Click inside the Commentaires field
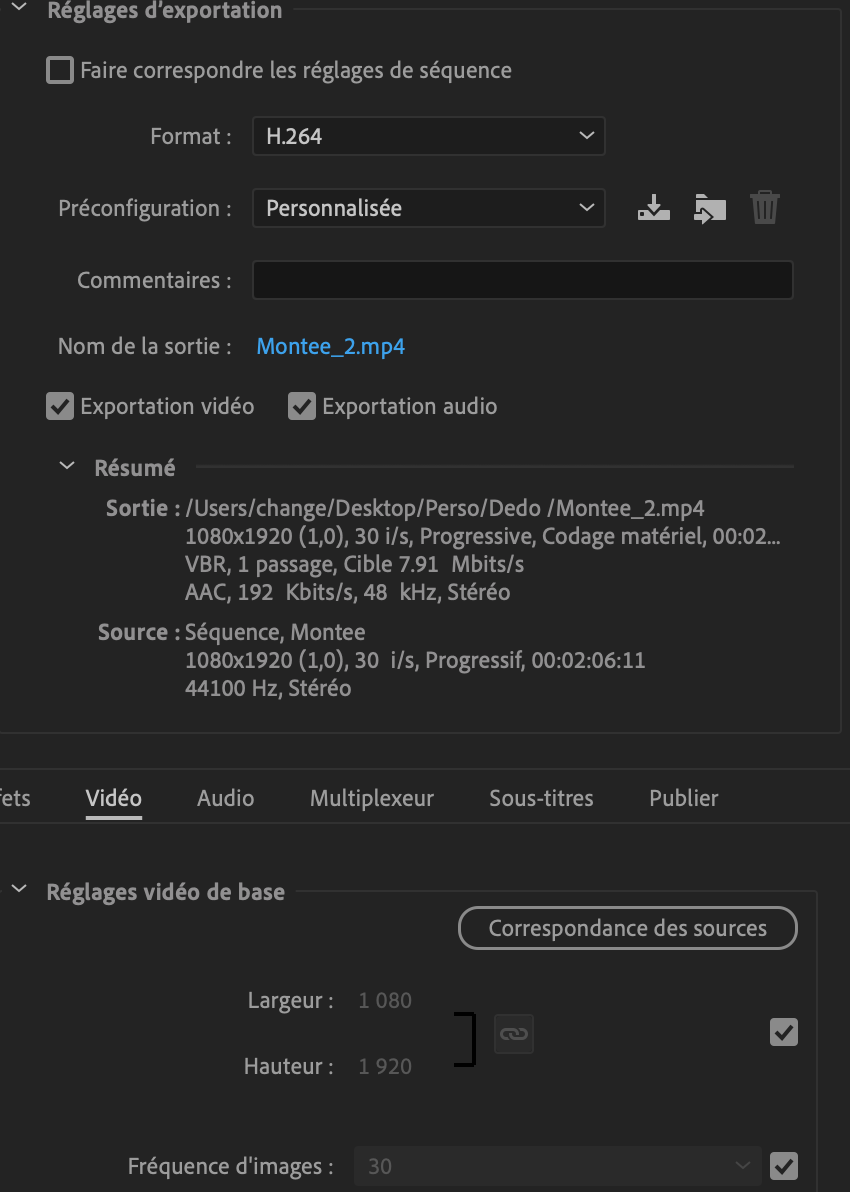 pyautogui.click(x=522, y=280)
